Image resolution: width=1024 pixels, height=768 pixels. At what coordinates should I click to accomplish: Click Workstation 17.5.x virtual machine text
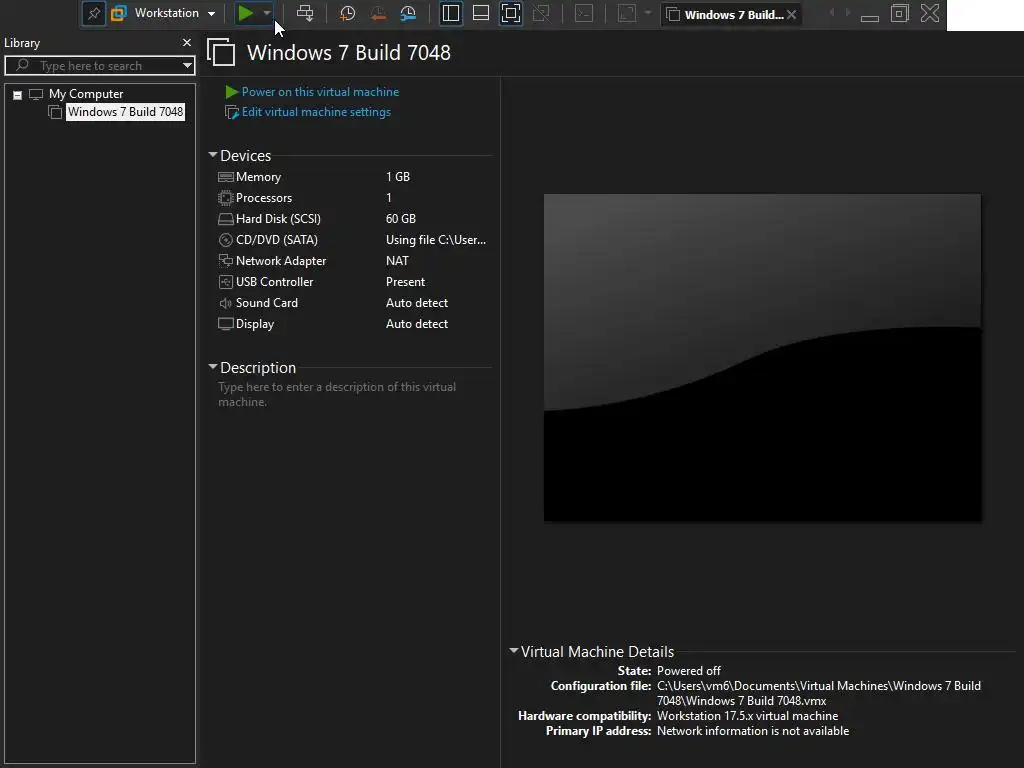tap(747, 716)
